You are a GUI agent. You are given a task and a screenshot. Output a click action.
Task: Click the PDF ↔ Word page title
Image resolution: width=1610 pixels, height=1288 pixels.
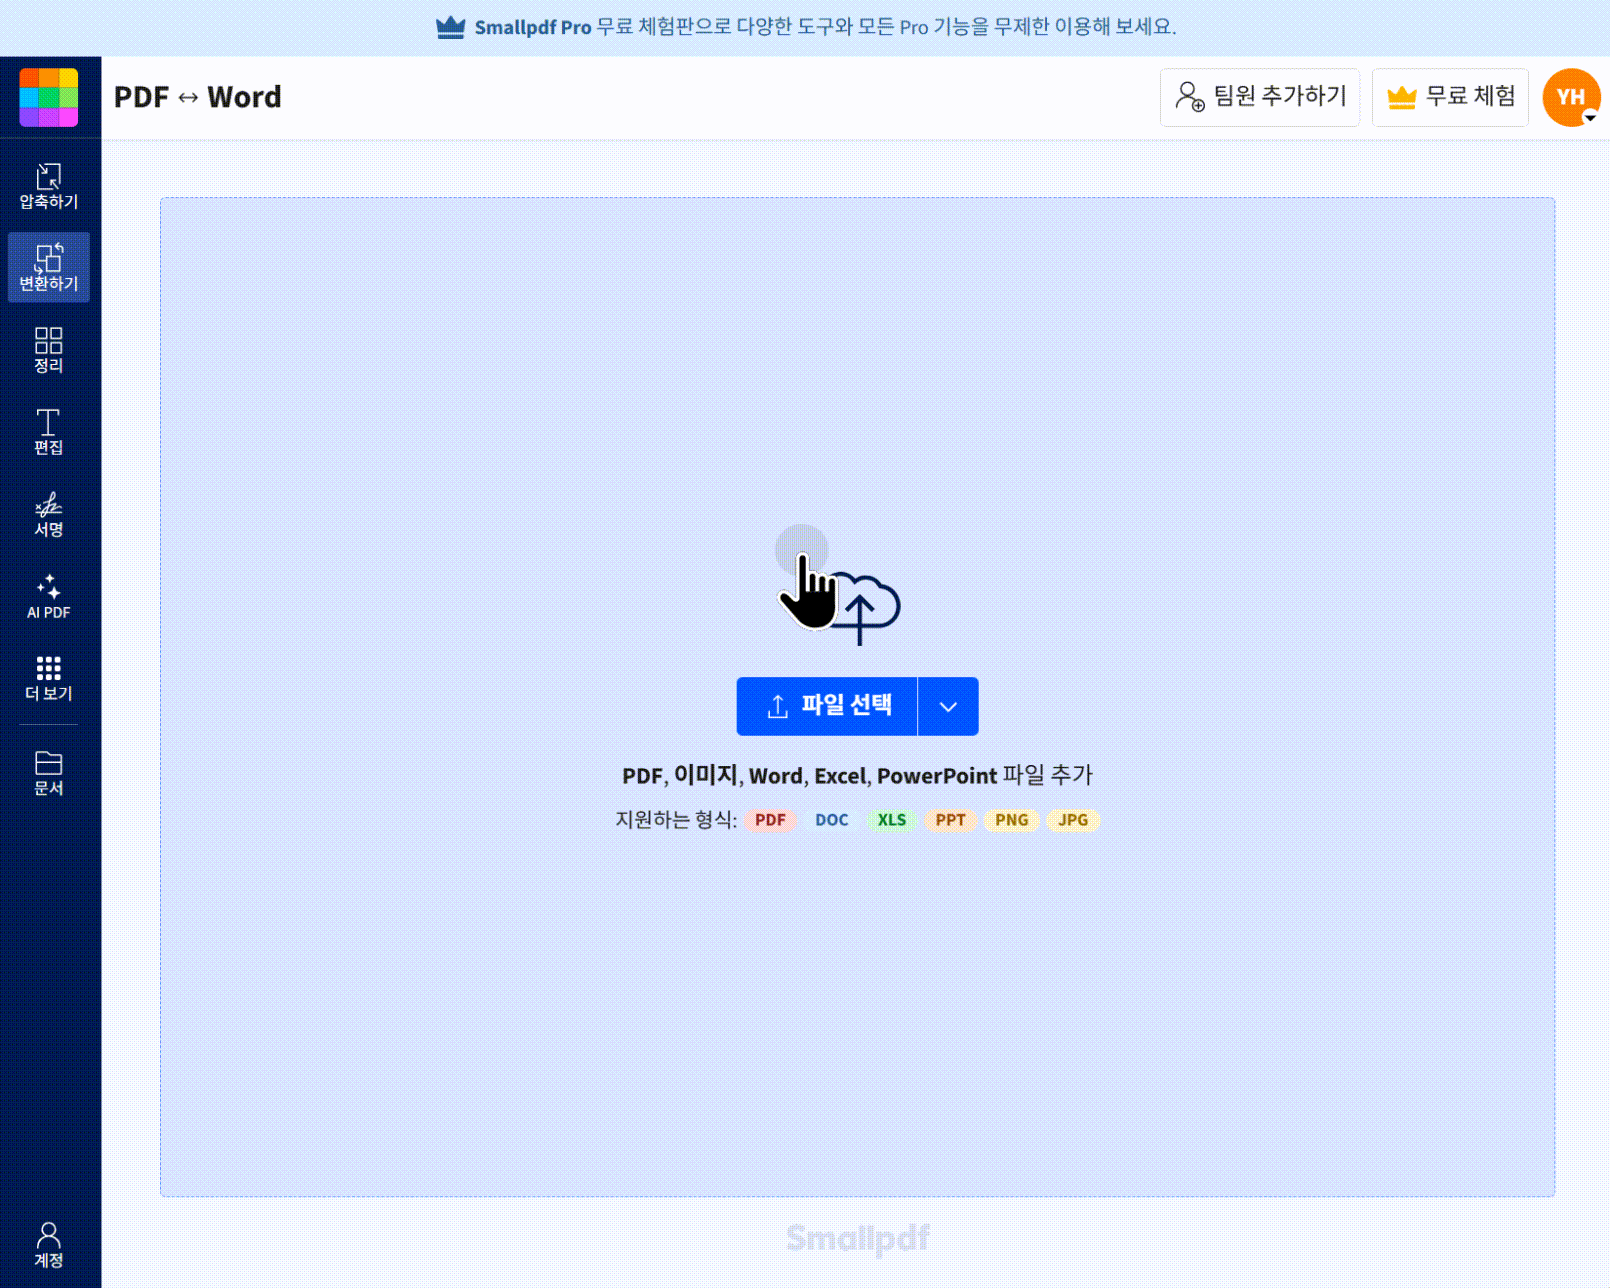[x=198, y=97]
